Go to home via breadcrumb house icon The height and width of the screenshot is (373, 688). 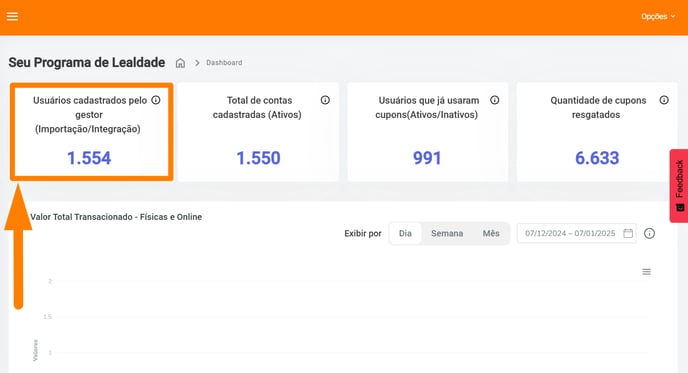[x=180, y=63]
